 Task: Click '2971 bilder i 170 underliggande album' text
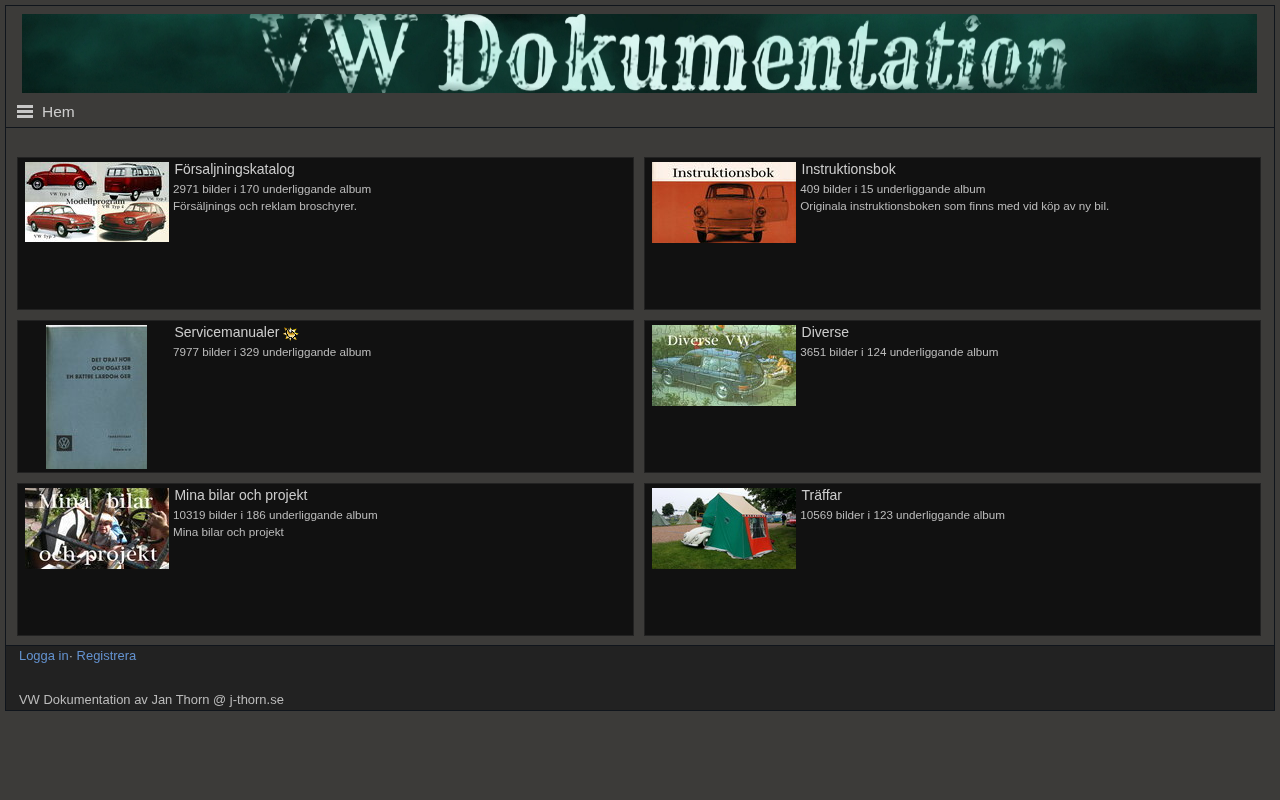click(x=272, y=189)
